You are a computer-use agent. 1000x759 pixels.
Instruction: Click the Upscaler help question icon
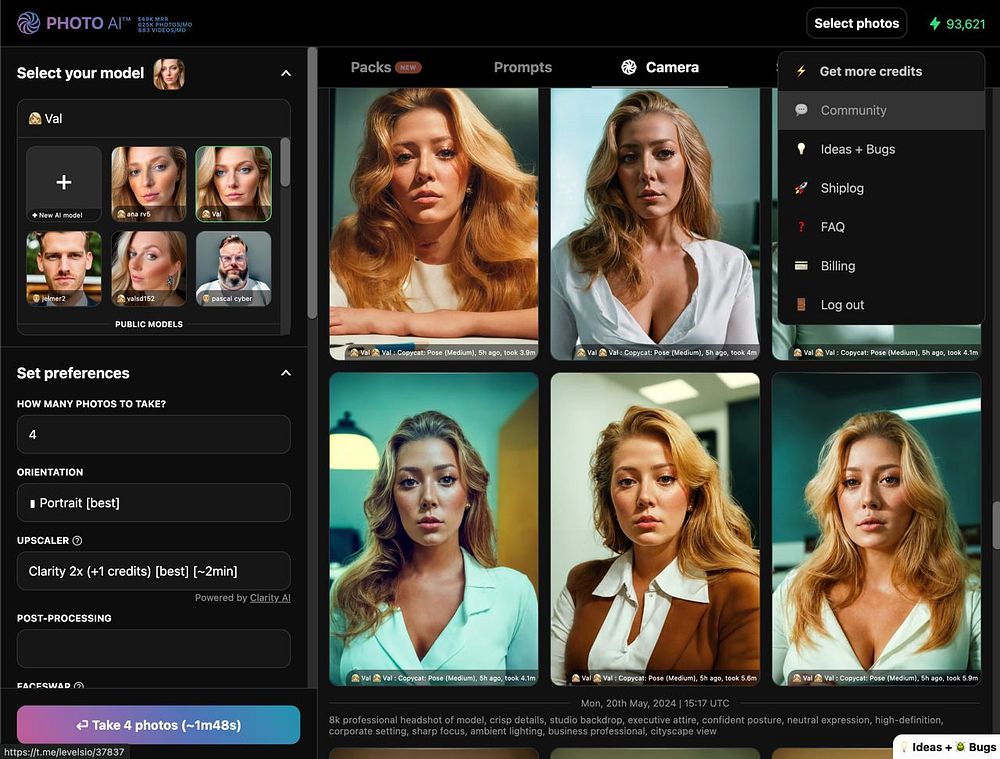click(77, 540)
